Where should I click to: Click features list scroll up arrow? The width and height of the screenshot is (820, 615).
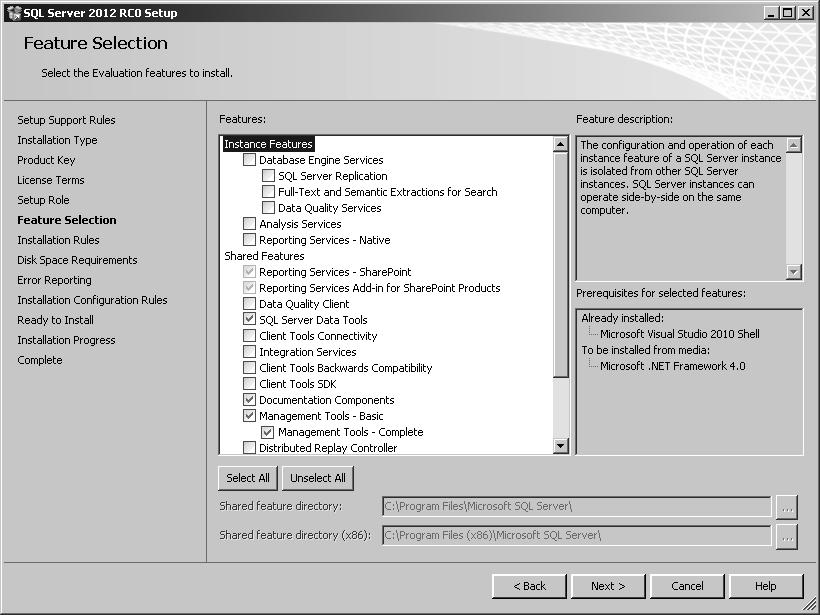click(x=561, y=144)
